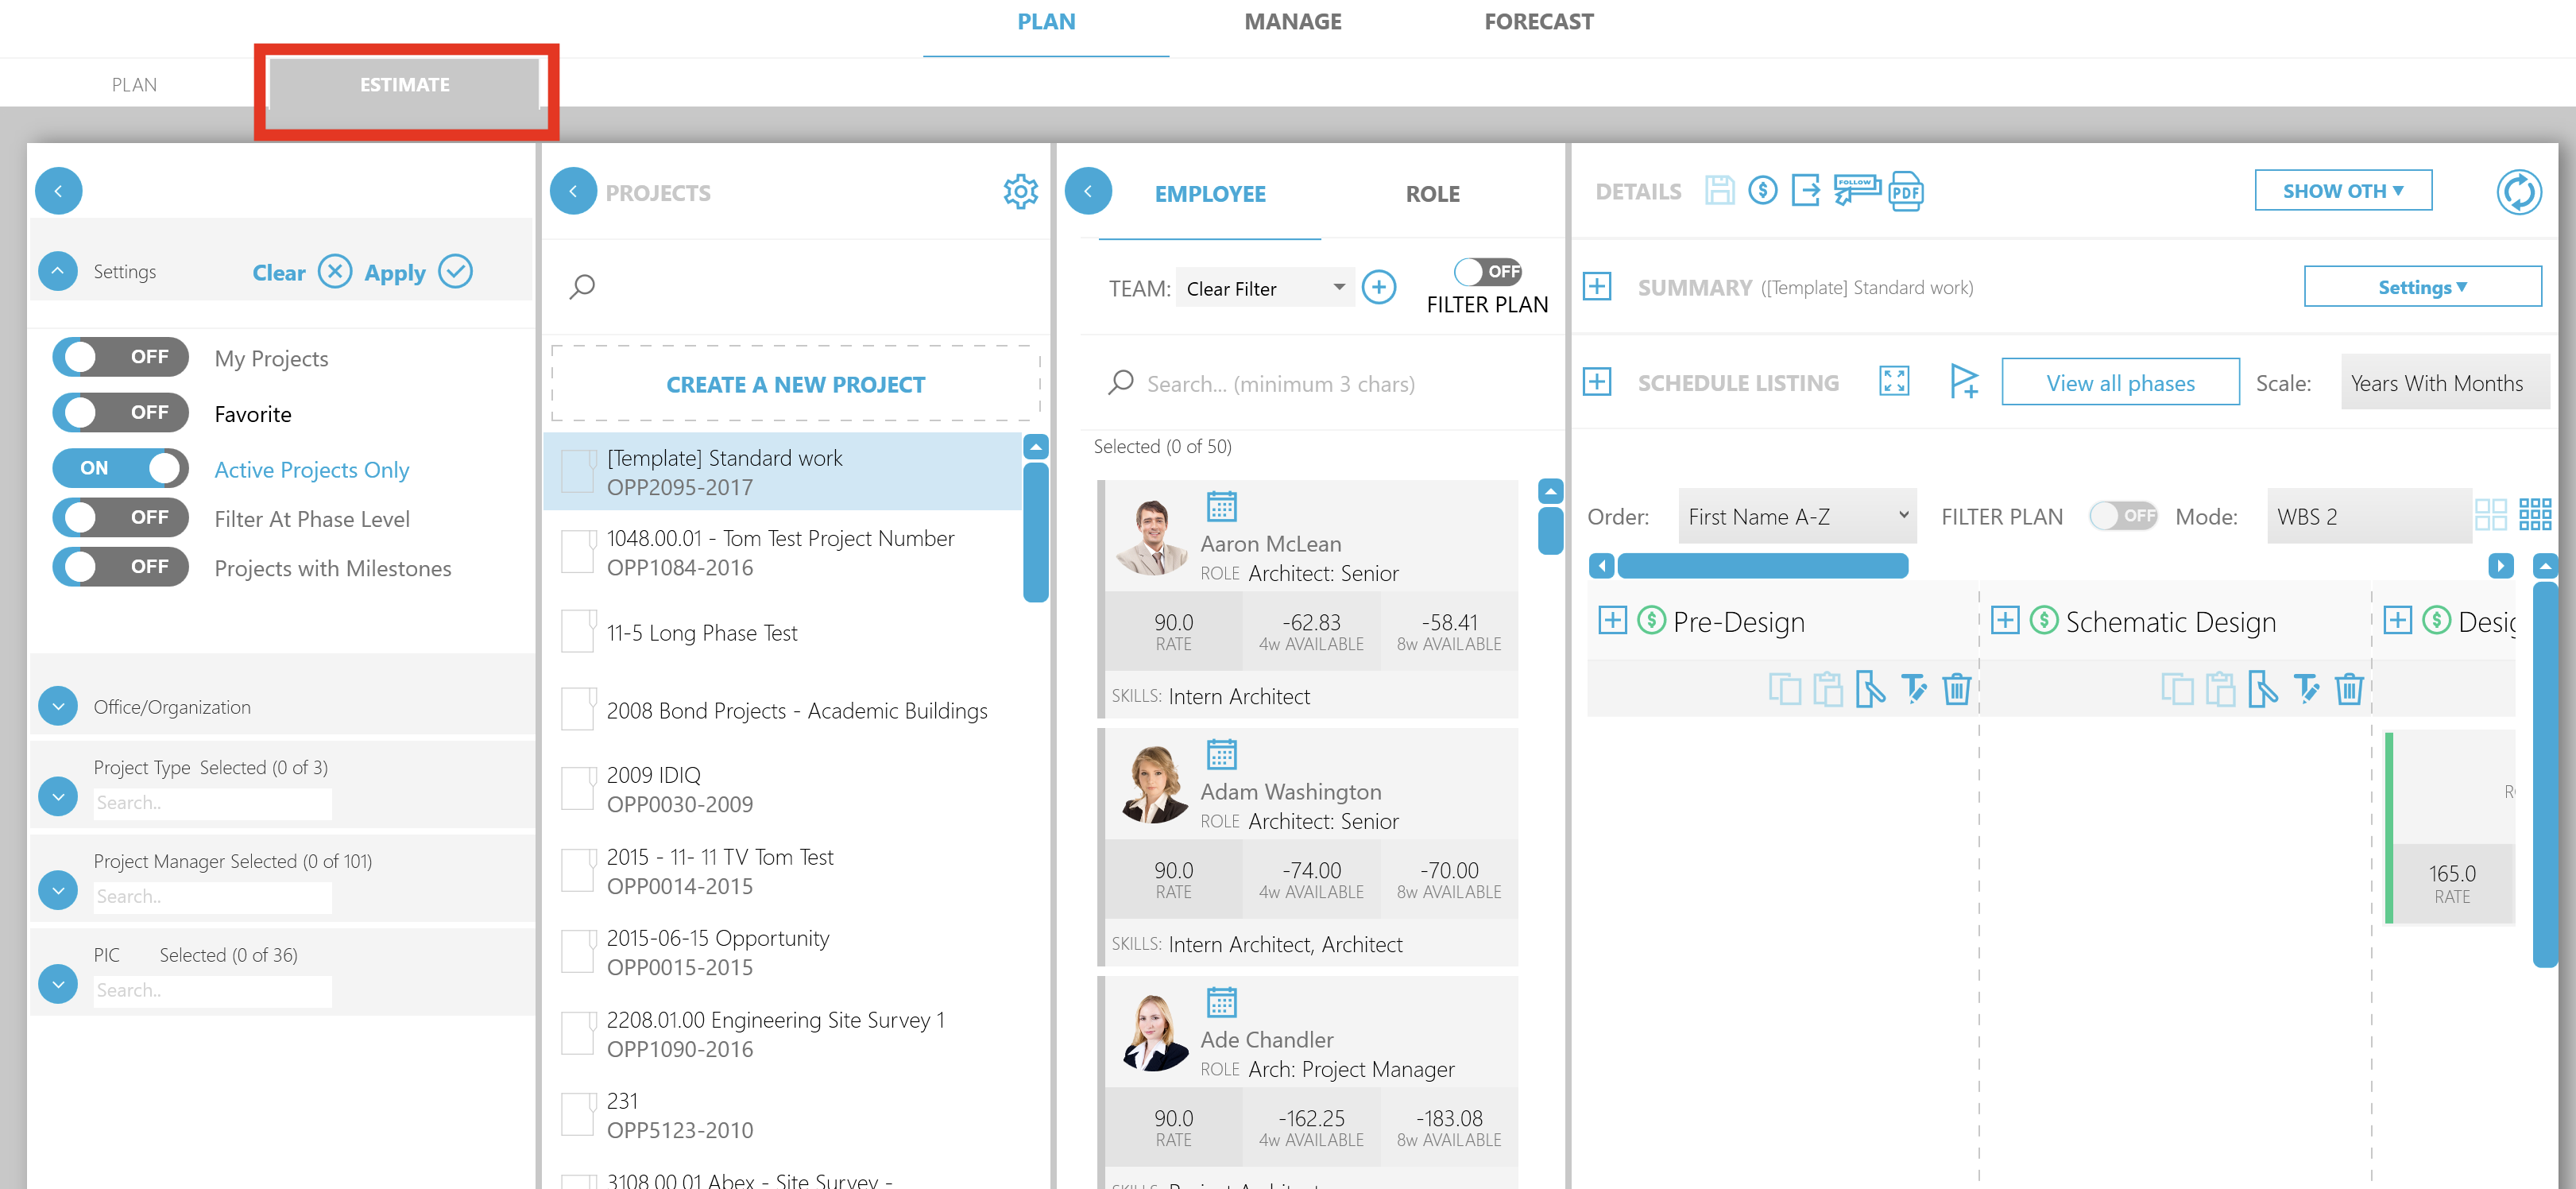Delete the Schematic Design phase using trash icon
Image resolution: width=2576 pixels, height=1189 pixels.
(2349, 689)
